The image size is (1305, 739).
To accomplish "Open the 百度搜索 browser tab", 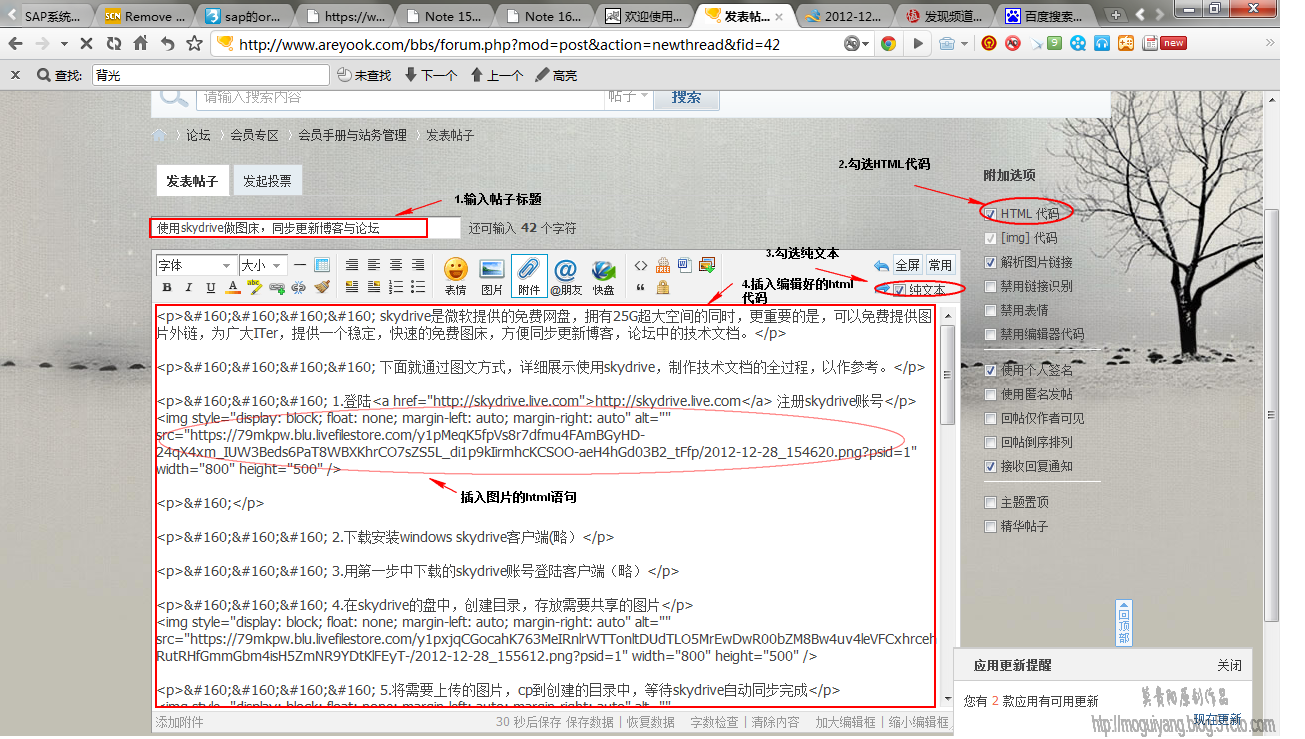I will [1045, 16].
